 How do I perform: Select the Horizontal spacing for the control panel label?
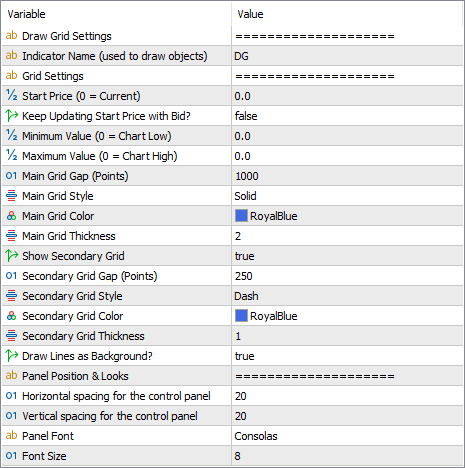click(116, 396)
